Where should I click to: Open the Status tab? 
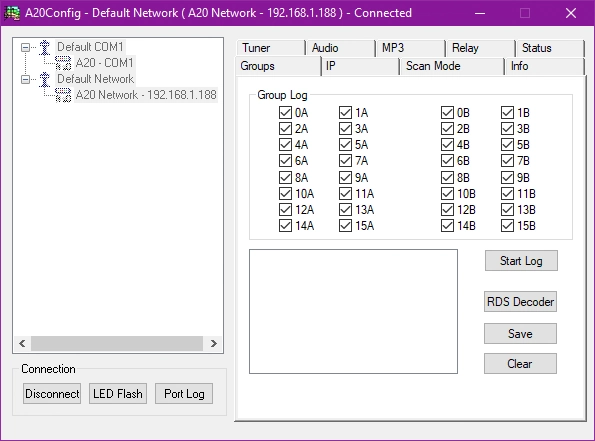click(549, 48)
